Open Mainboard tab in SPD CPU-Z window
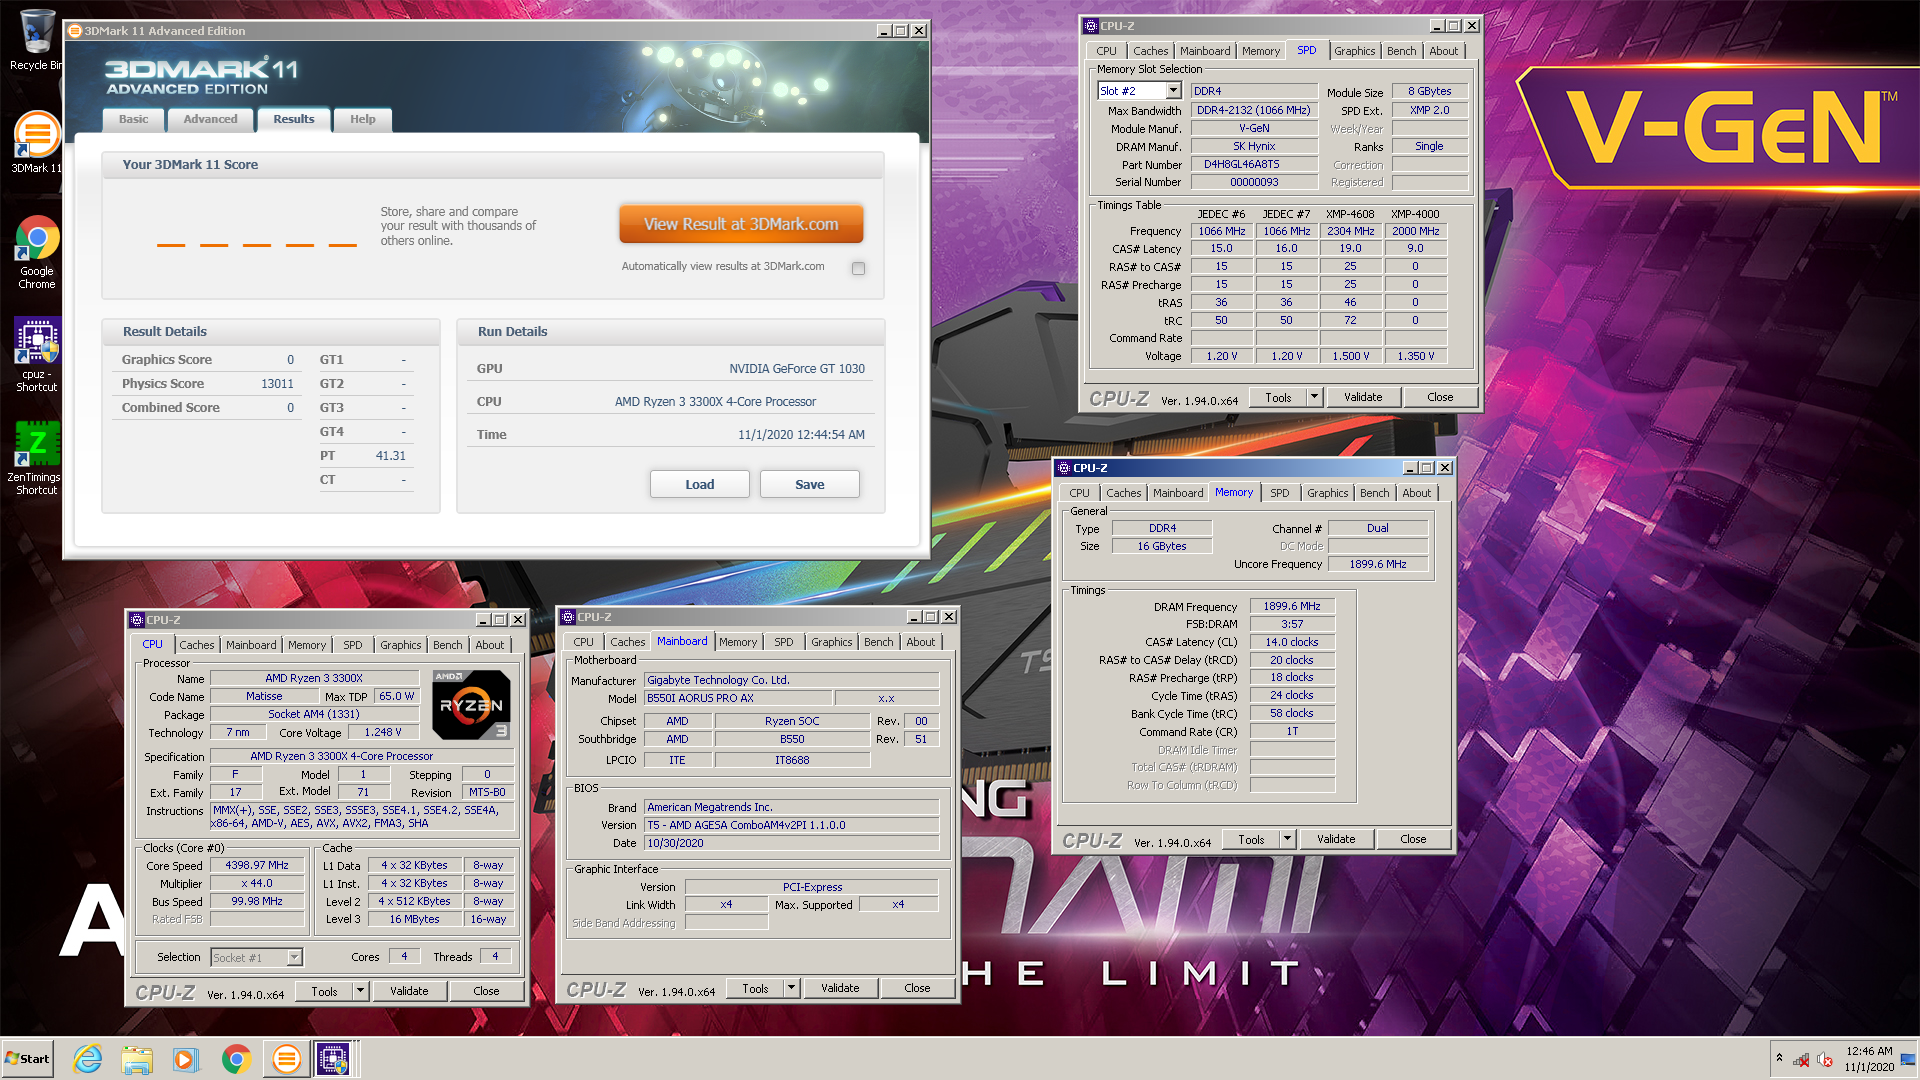Viewport: 1920px width, 1080px height. tap(1205, 51)
